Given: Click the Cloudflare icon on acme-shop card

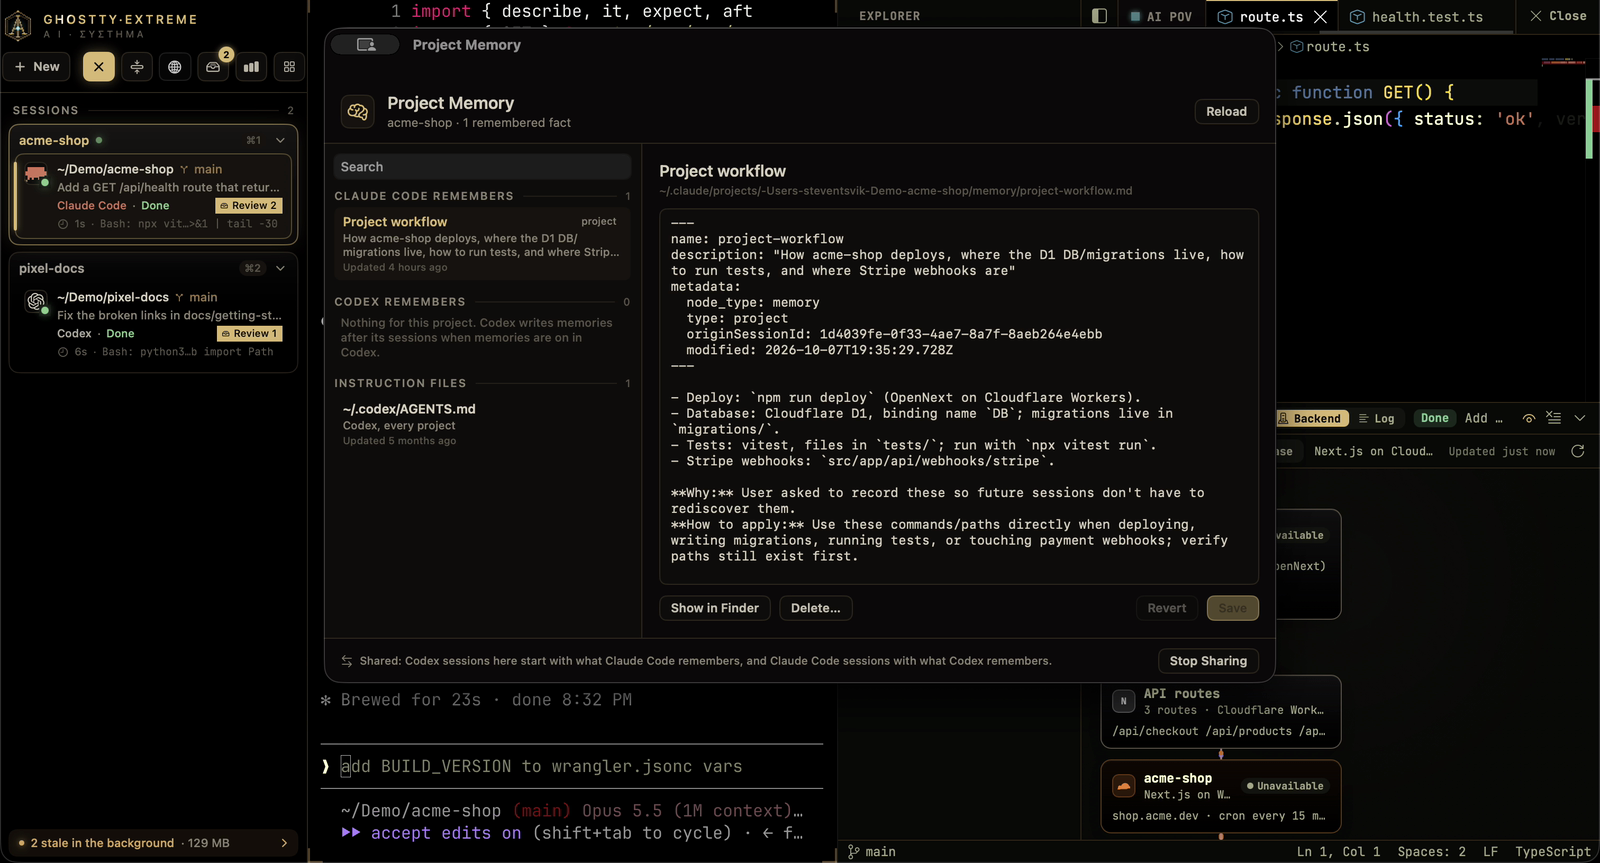Looking at the screenshot, I should 1124,786.
